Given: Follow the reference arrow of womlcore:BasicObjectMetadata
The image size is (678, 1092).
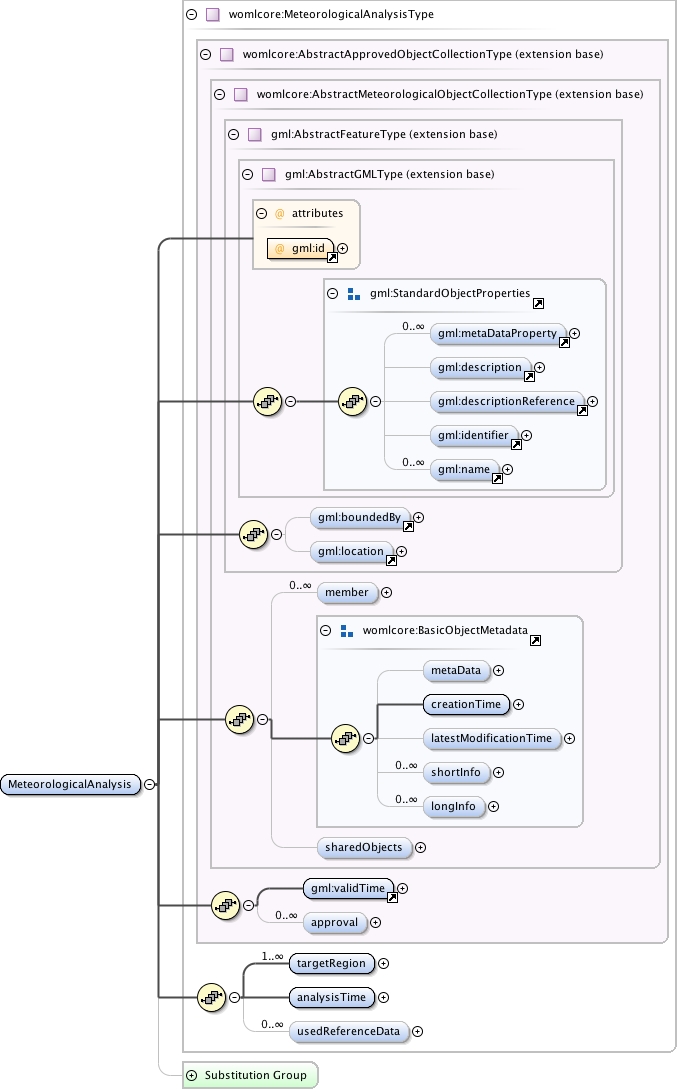Looking at the screenshot, I should click(535, 641).
